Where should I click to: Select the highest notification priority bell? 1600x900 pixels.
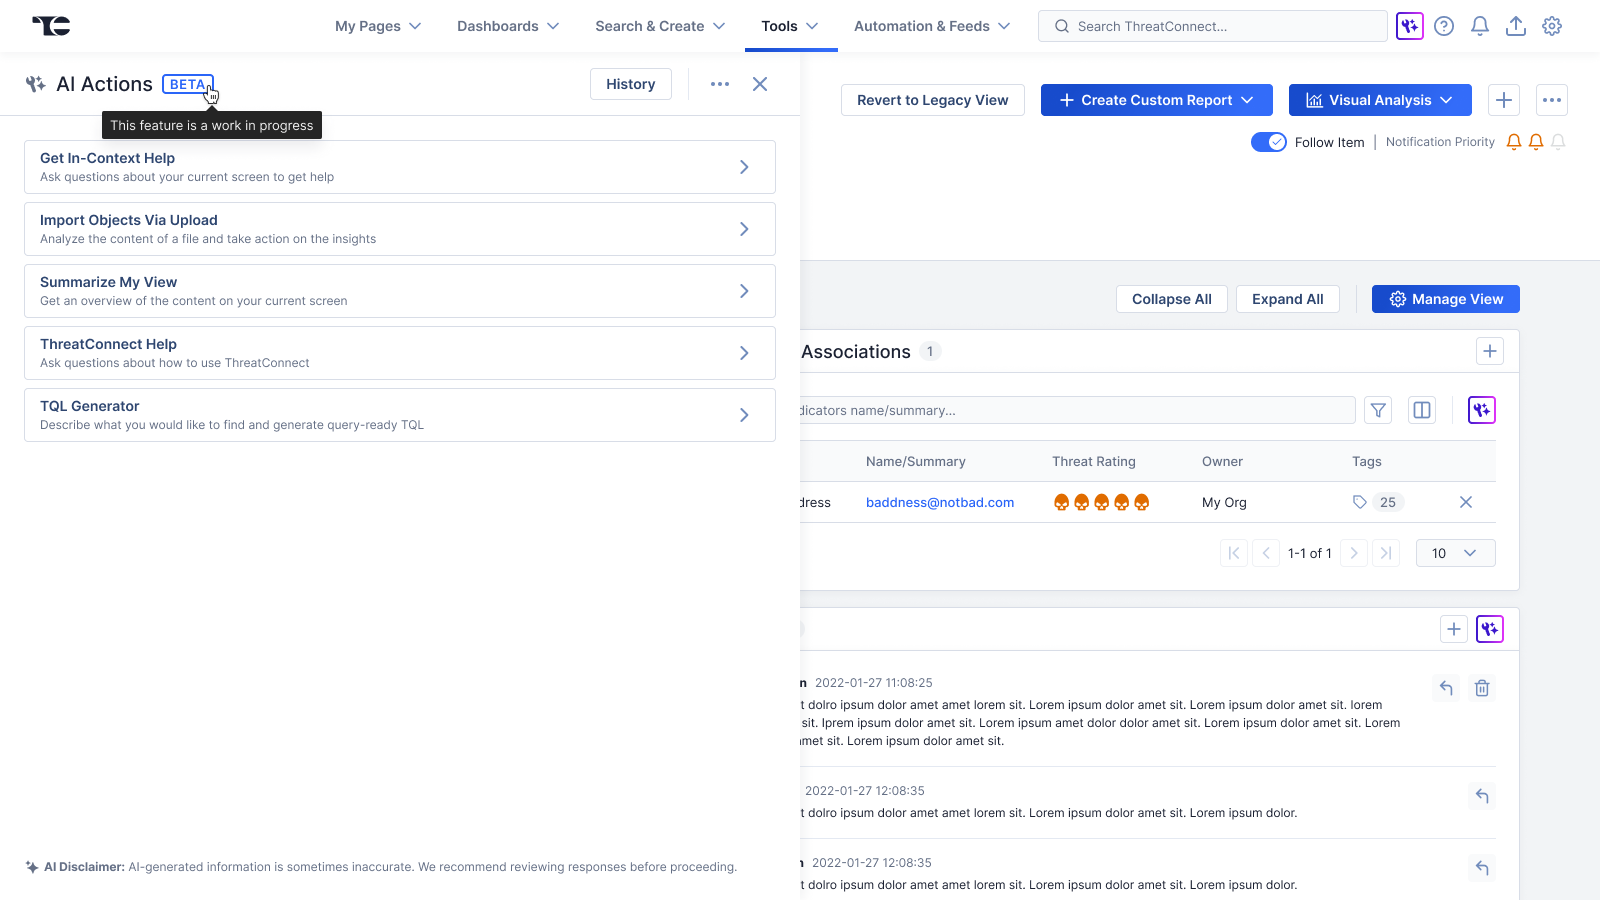[1514, 142]
